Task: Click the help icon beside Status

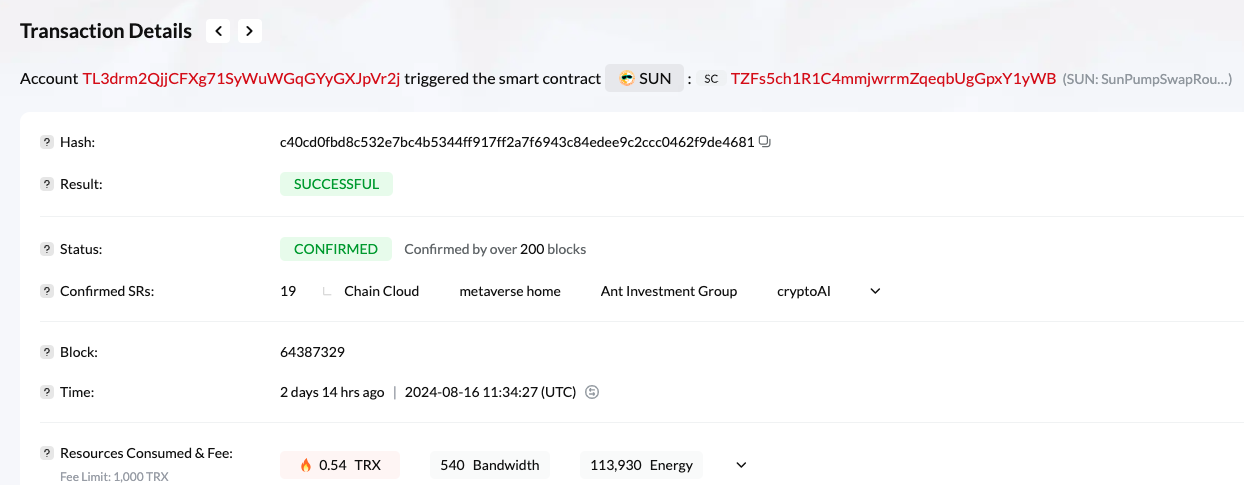Action: (46, 249)
